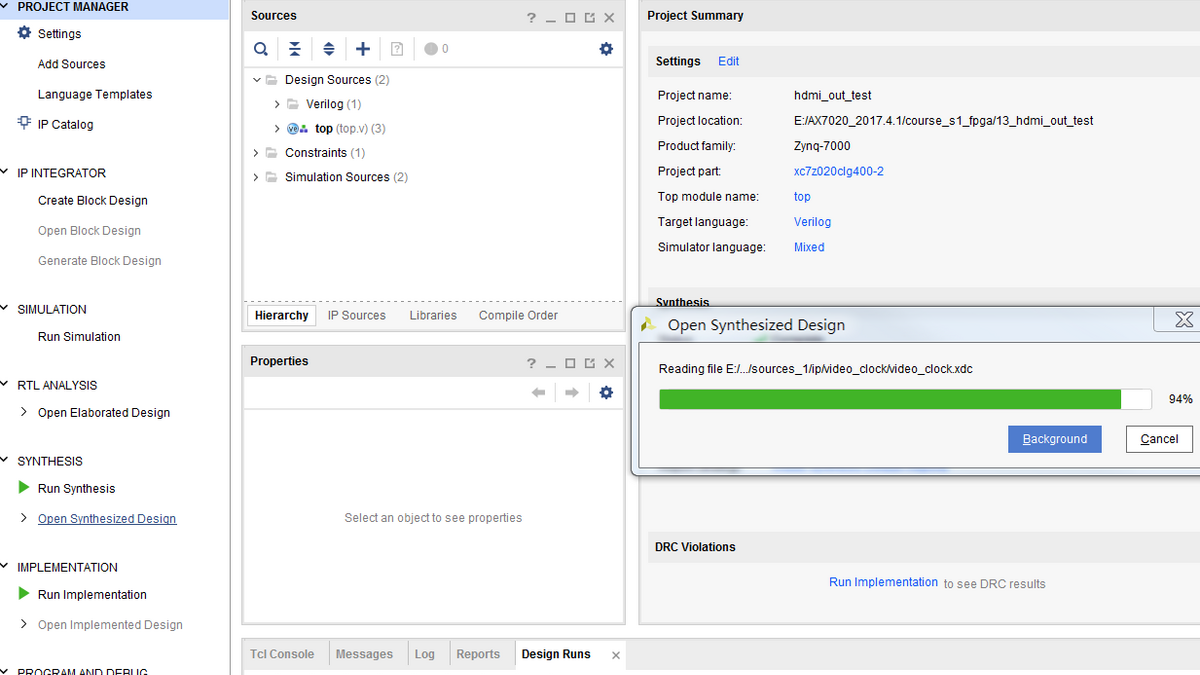Screen dimensions: 1200x675
Task: Expand the Simulation Sources folder
Action: [256, 177]
